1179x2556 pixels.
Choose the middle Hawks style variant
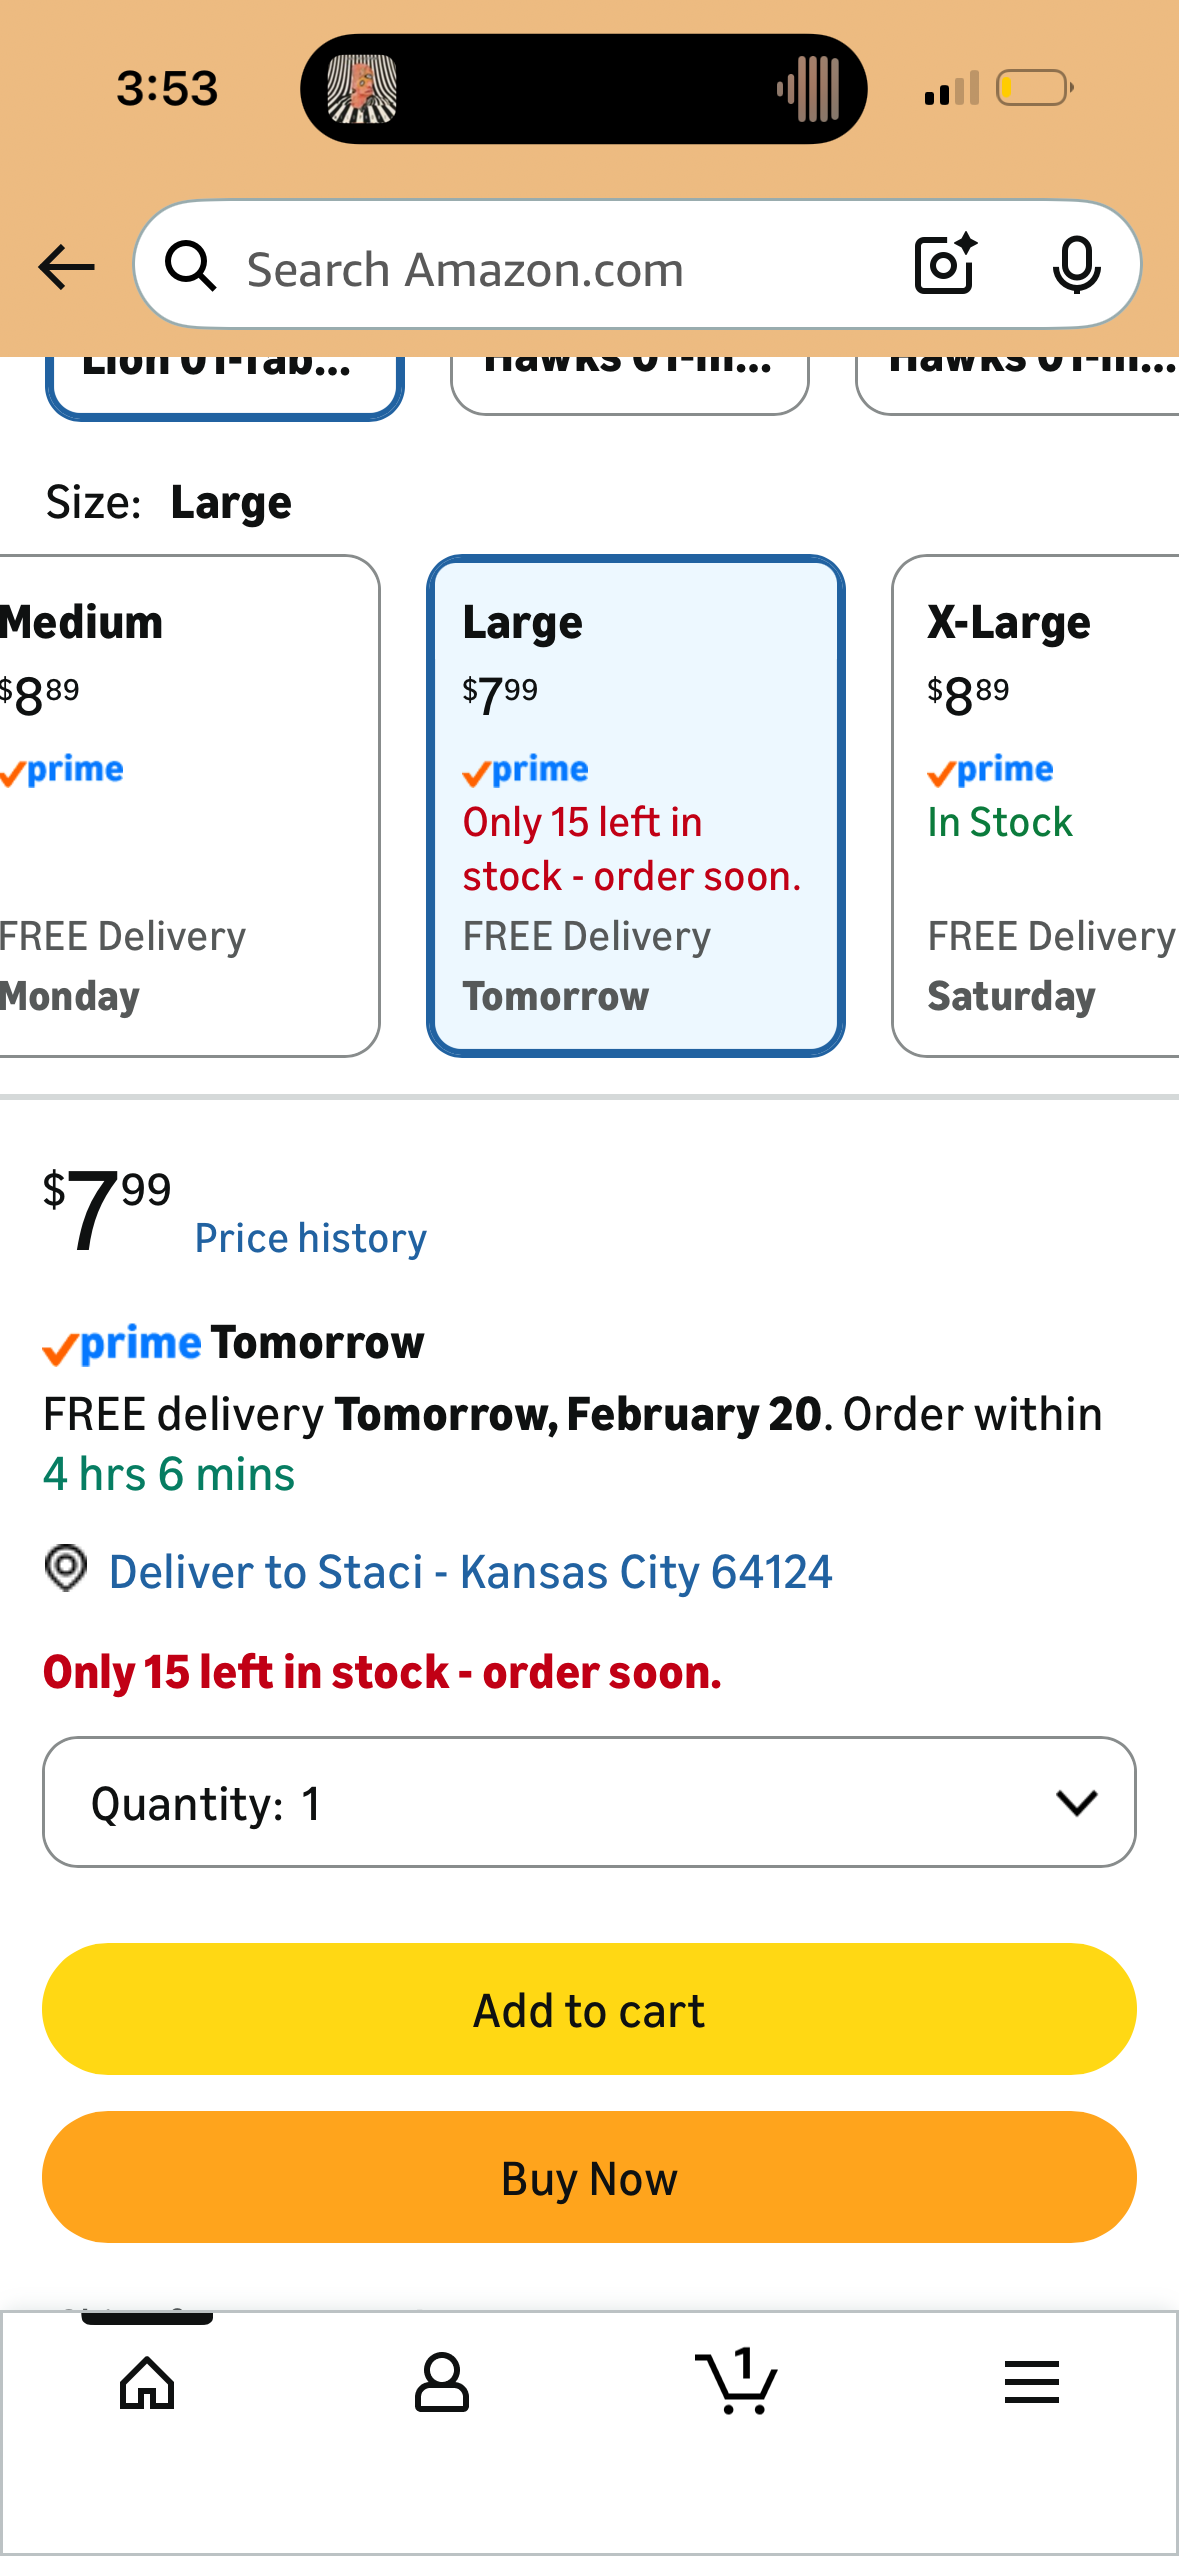pos(630,384)
